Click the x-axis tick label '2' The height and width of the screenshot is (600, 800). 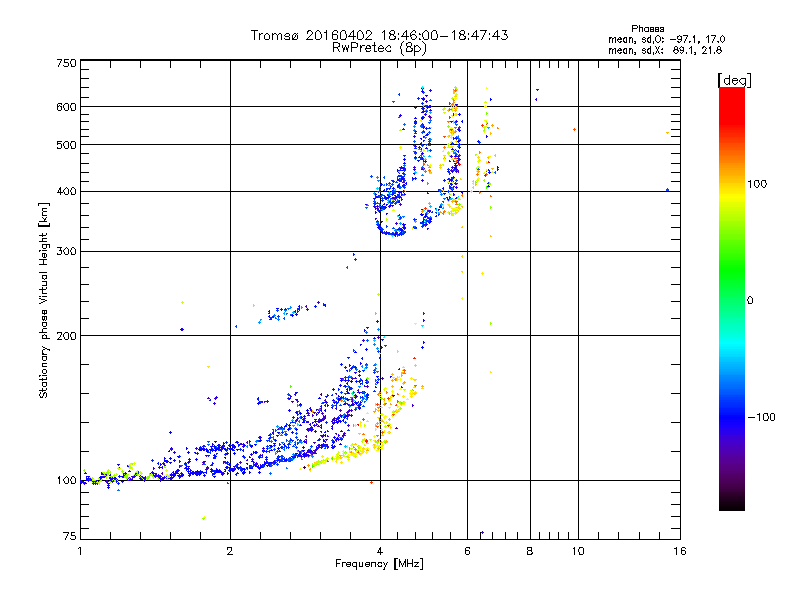click(230, 551)
